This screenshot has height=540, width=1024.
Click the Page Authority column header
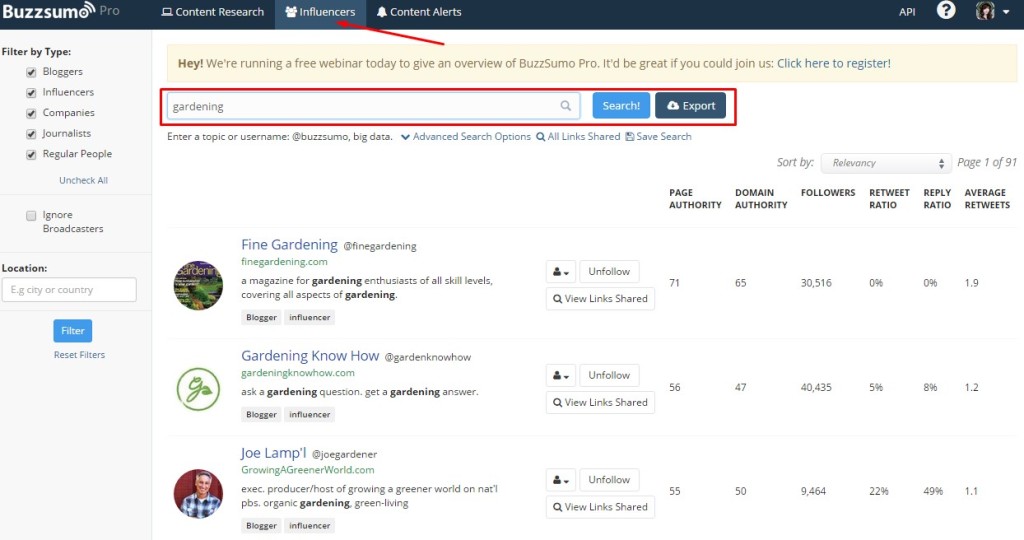tap(695, 199)
